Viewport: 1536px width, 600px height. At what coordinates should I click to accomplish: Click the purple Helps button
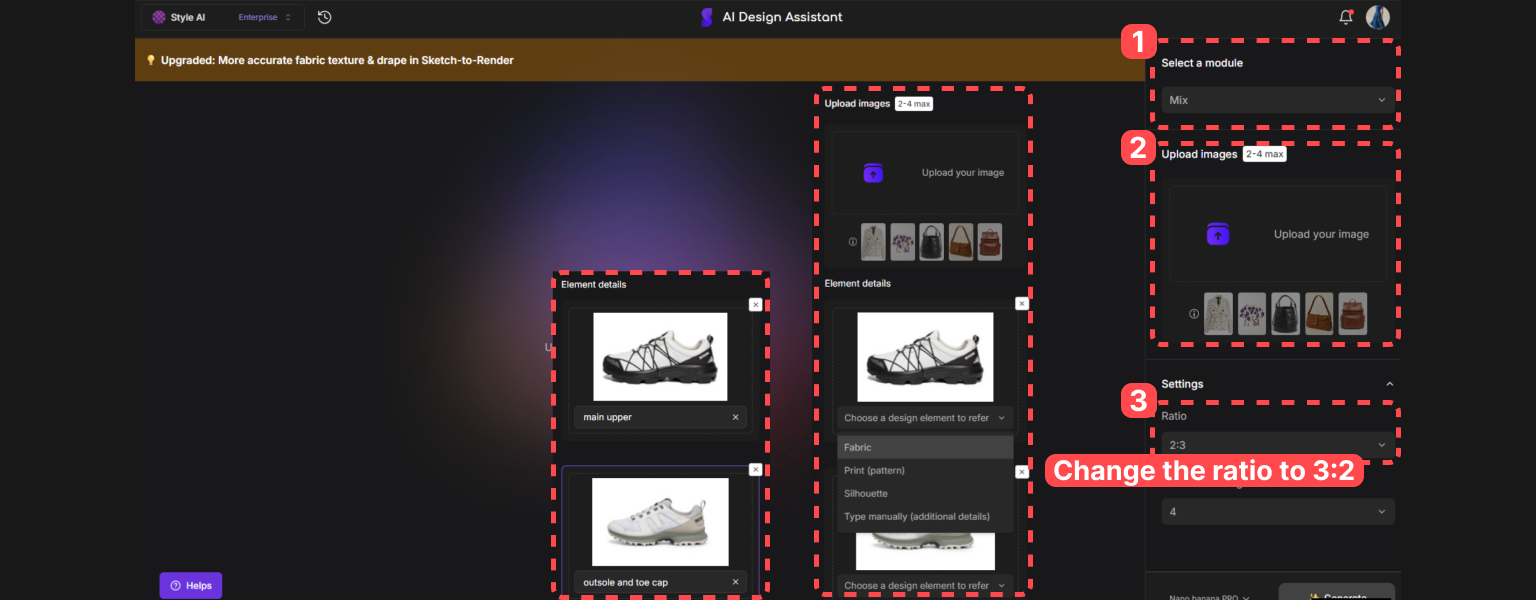tap(191, 585)
